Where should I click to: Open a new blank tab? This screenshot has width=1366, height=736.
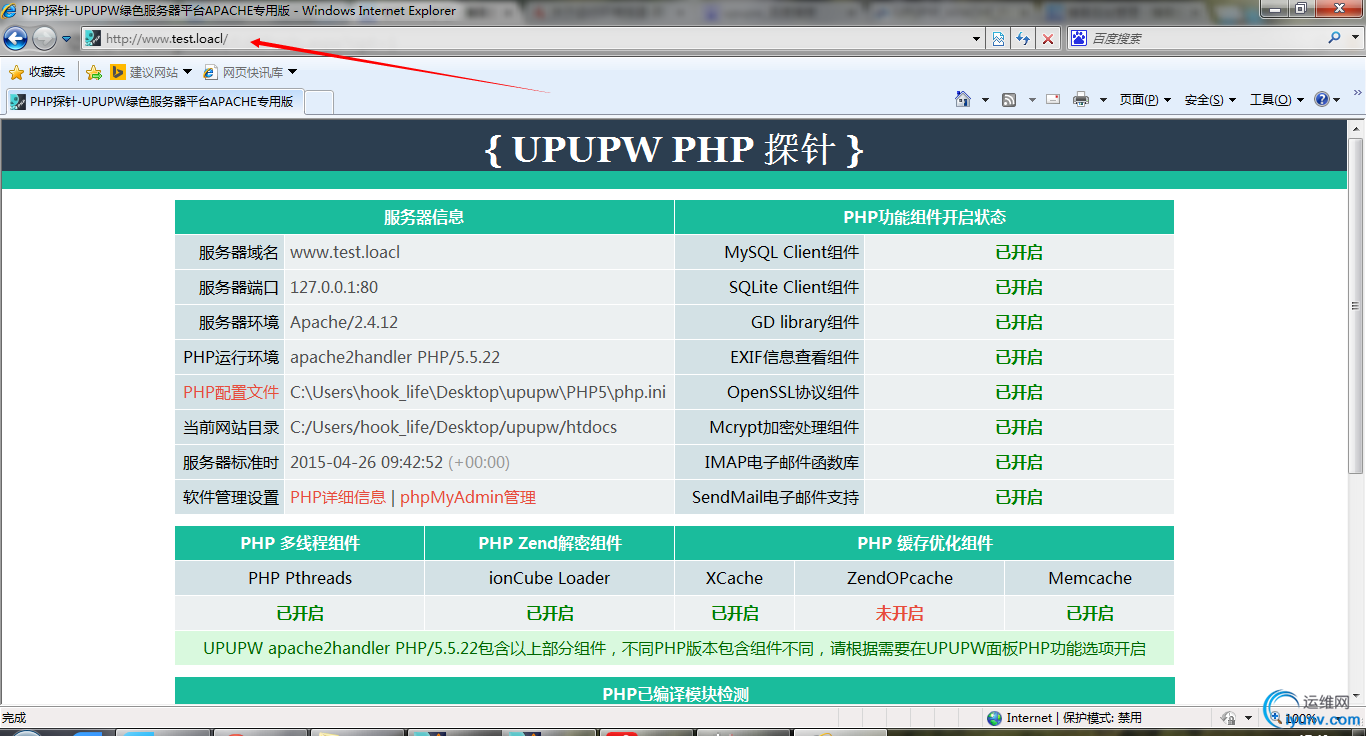coord(319,102)
